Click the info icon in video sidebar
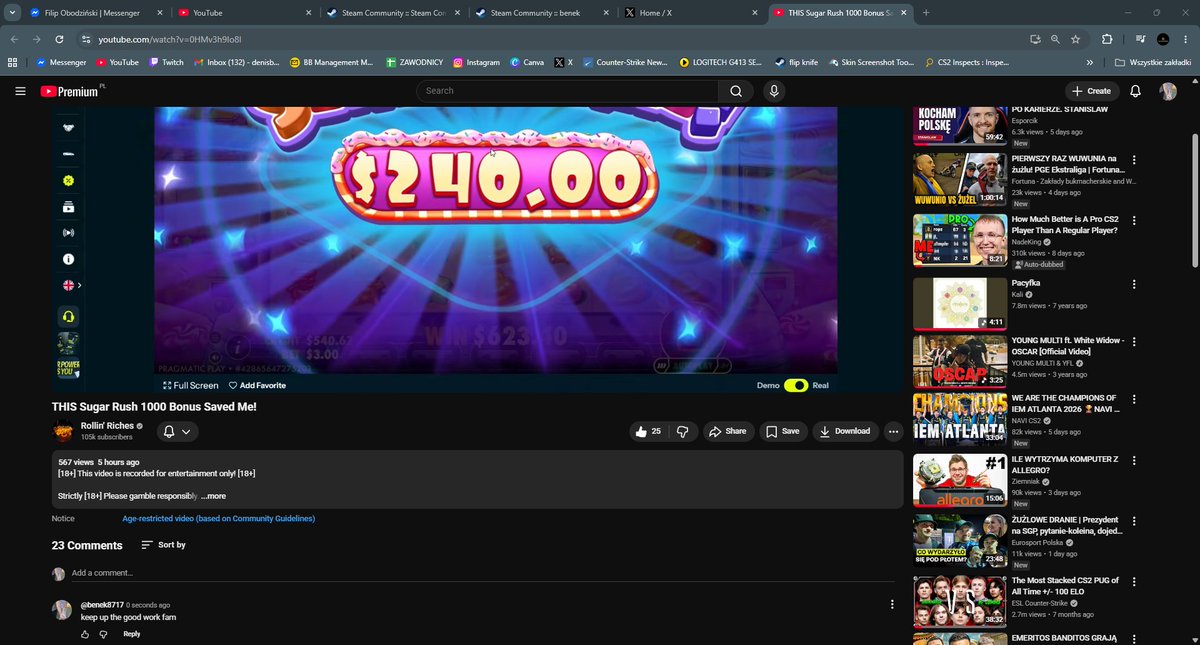 68,259
